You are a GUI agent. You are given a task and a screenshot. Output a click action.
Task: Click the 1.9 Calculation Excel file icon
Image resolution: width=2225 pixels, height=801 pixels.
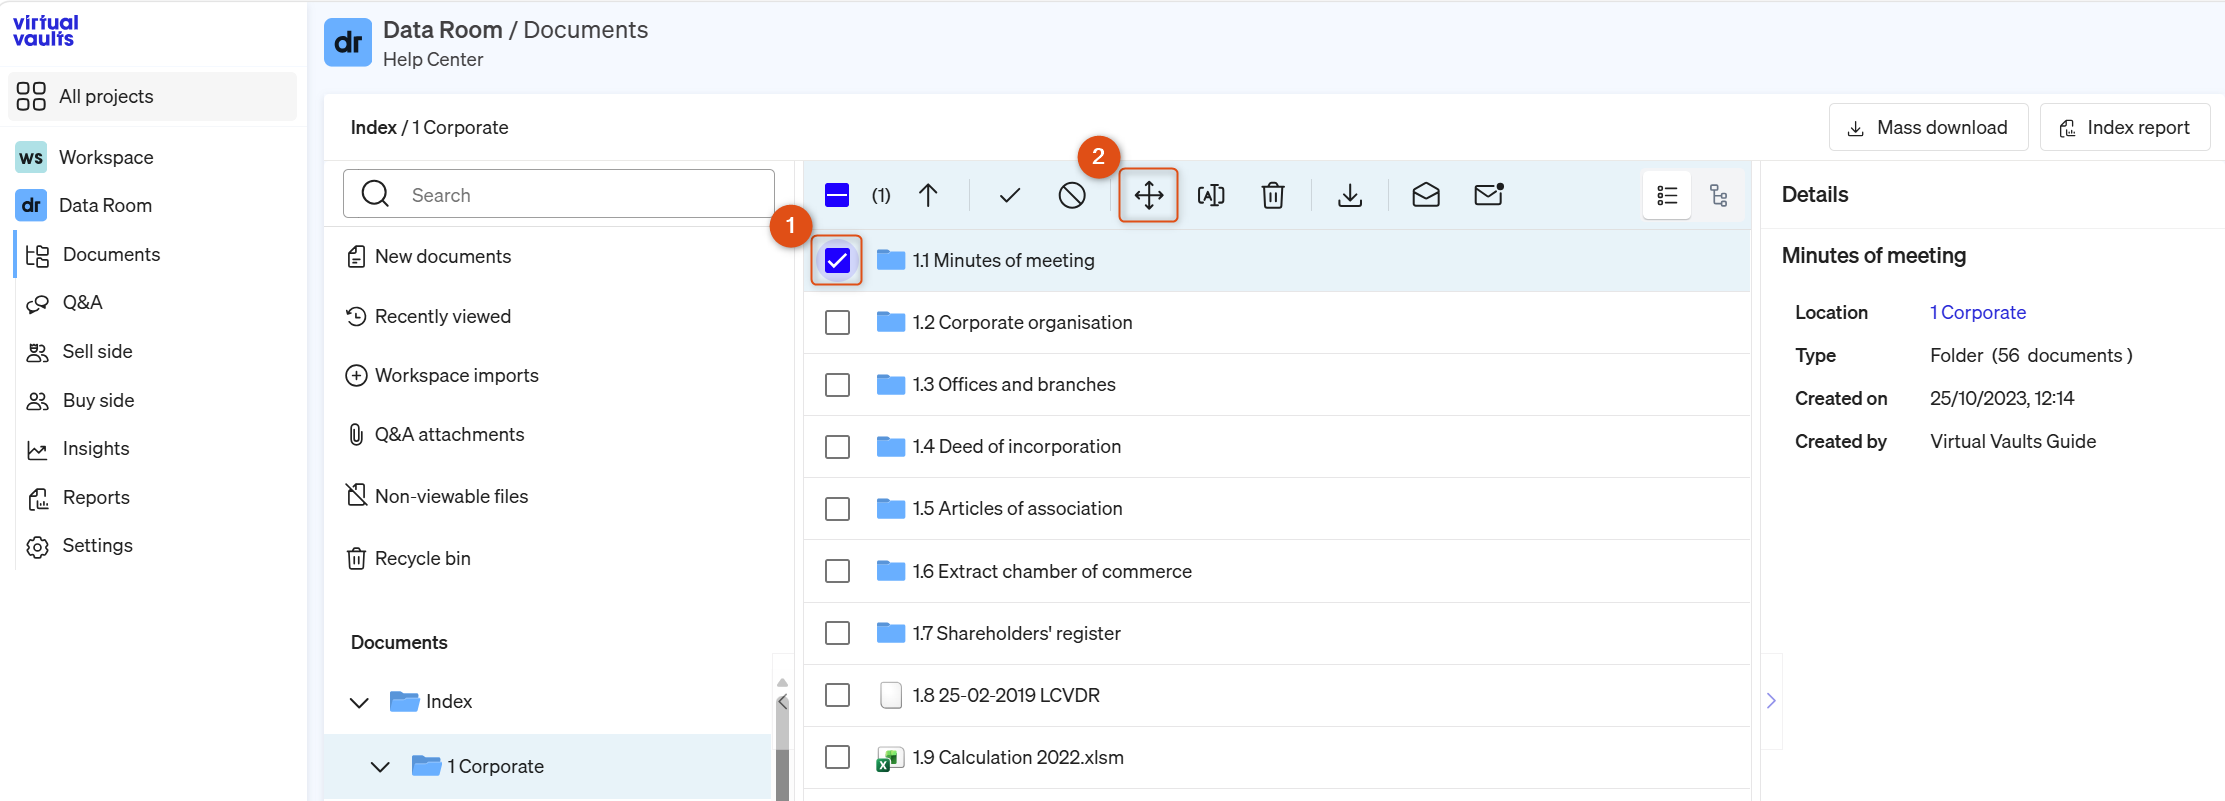(890, 758)
